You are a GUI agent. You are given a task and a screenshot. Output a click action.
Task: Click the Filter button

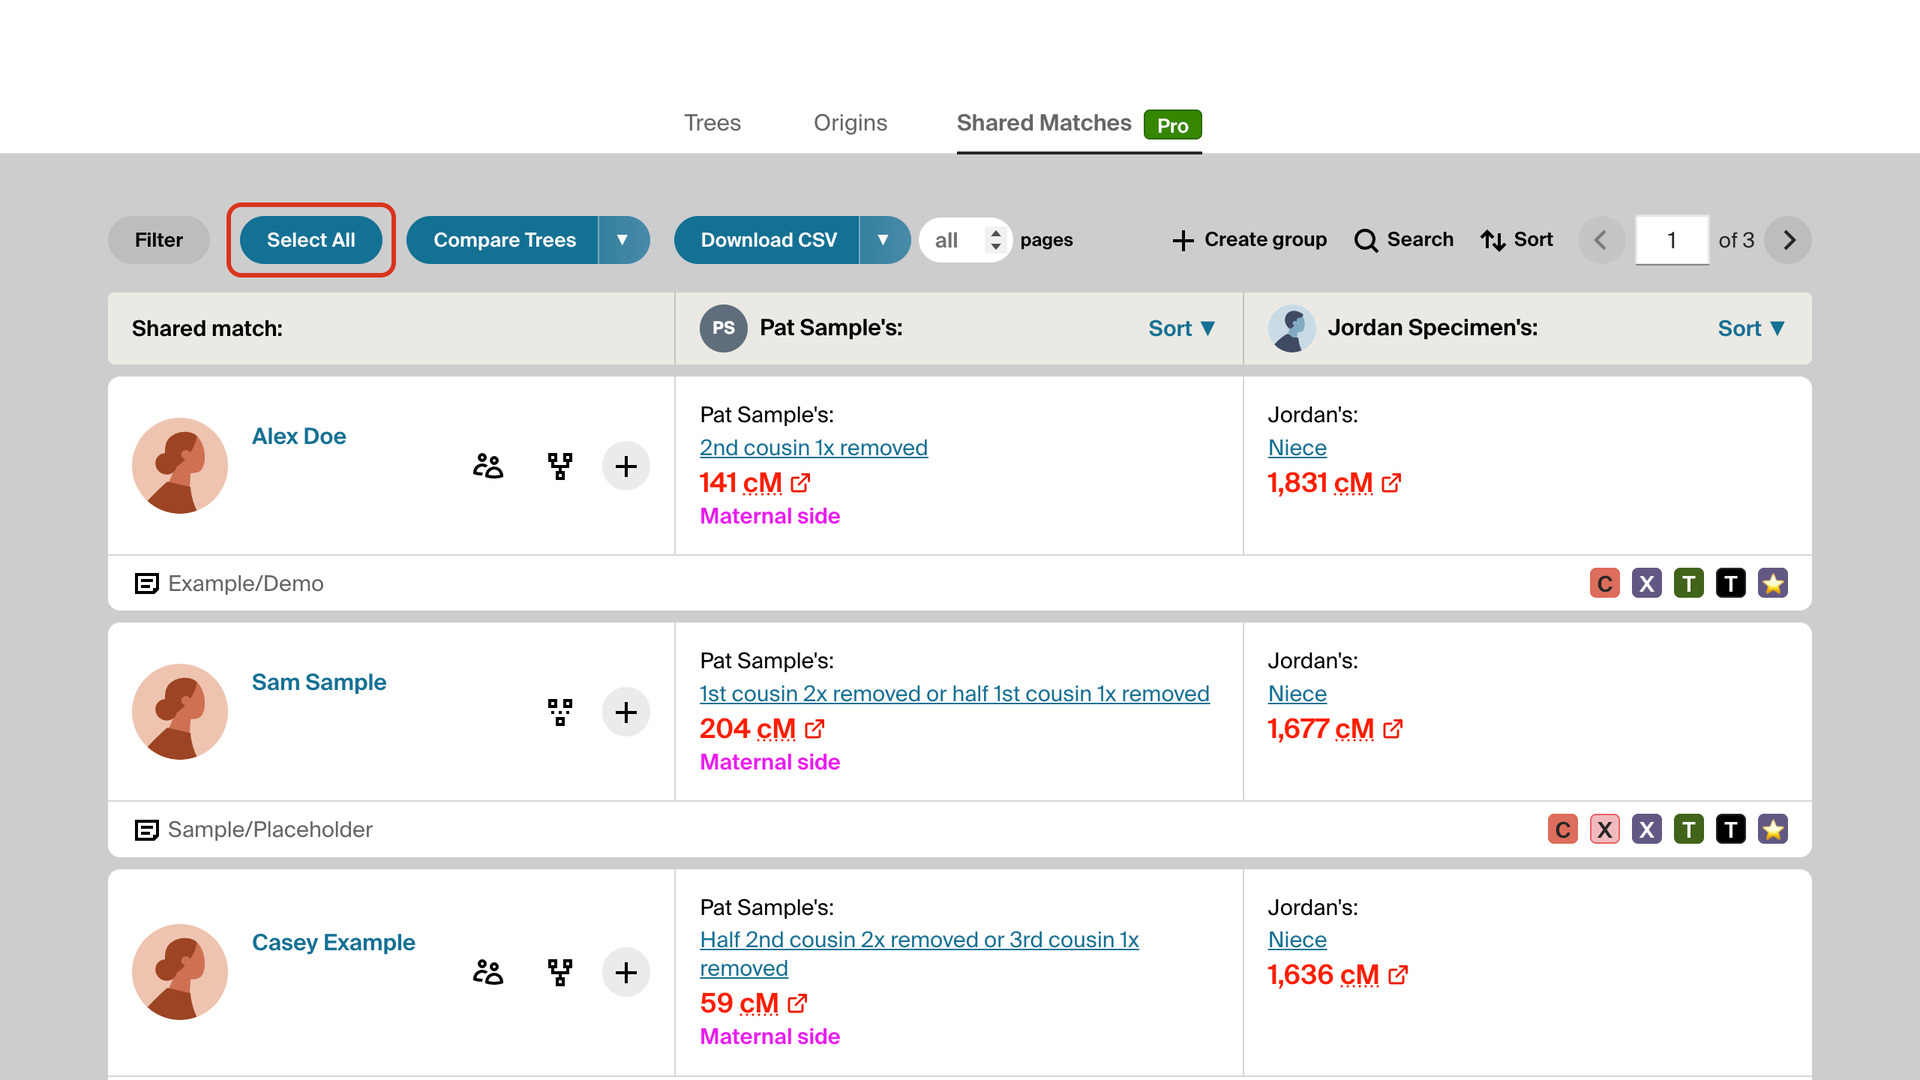click(159, 240)
